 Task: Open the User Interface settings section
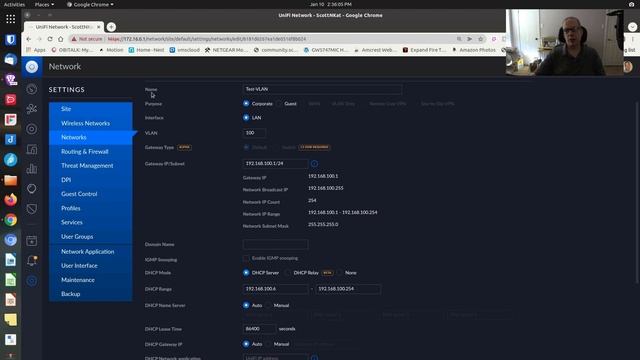click(x=91, y=266)
